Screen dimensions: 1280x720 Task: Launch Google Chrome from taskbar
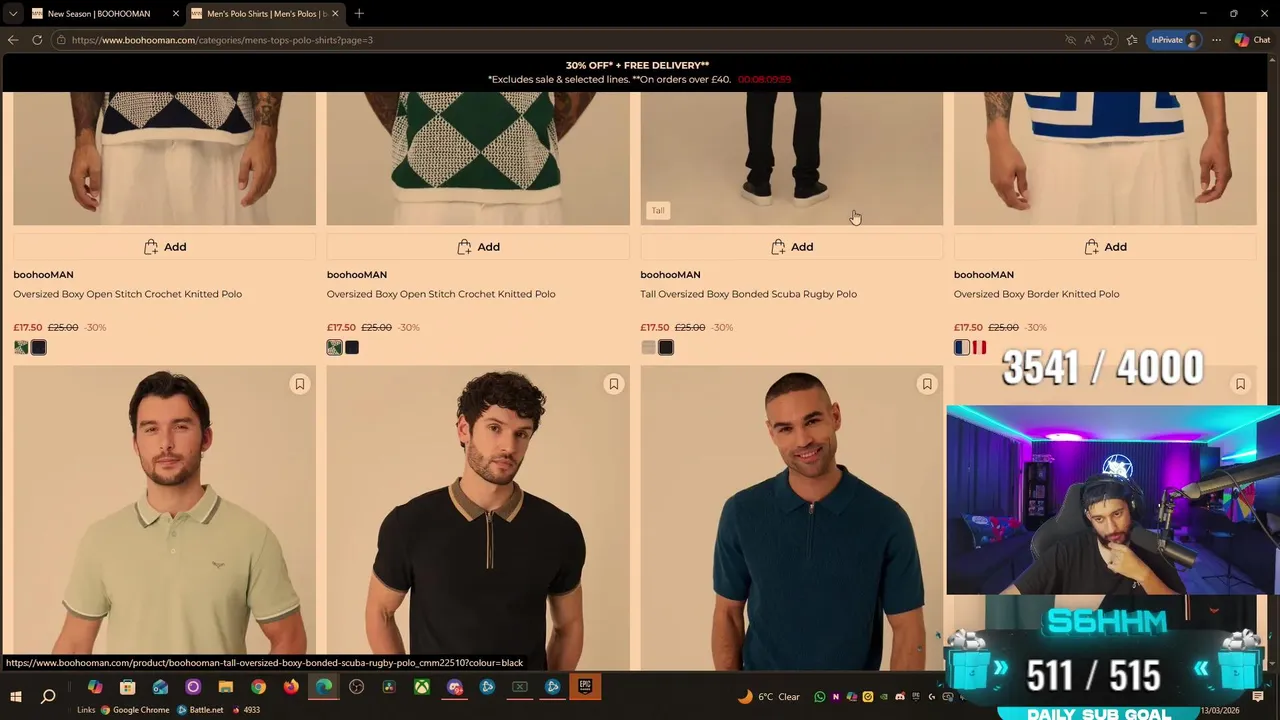pyautogui.click(x=258, y=687)
